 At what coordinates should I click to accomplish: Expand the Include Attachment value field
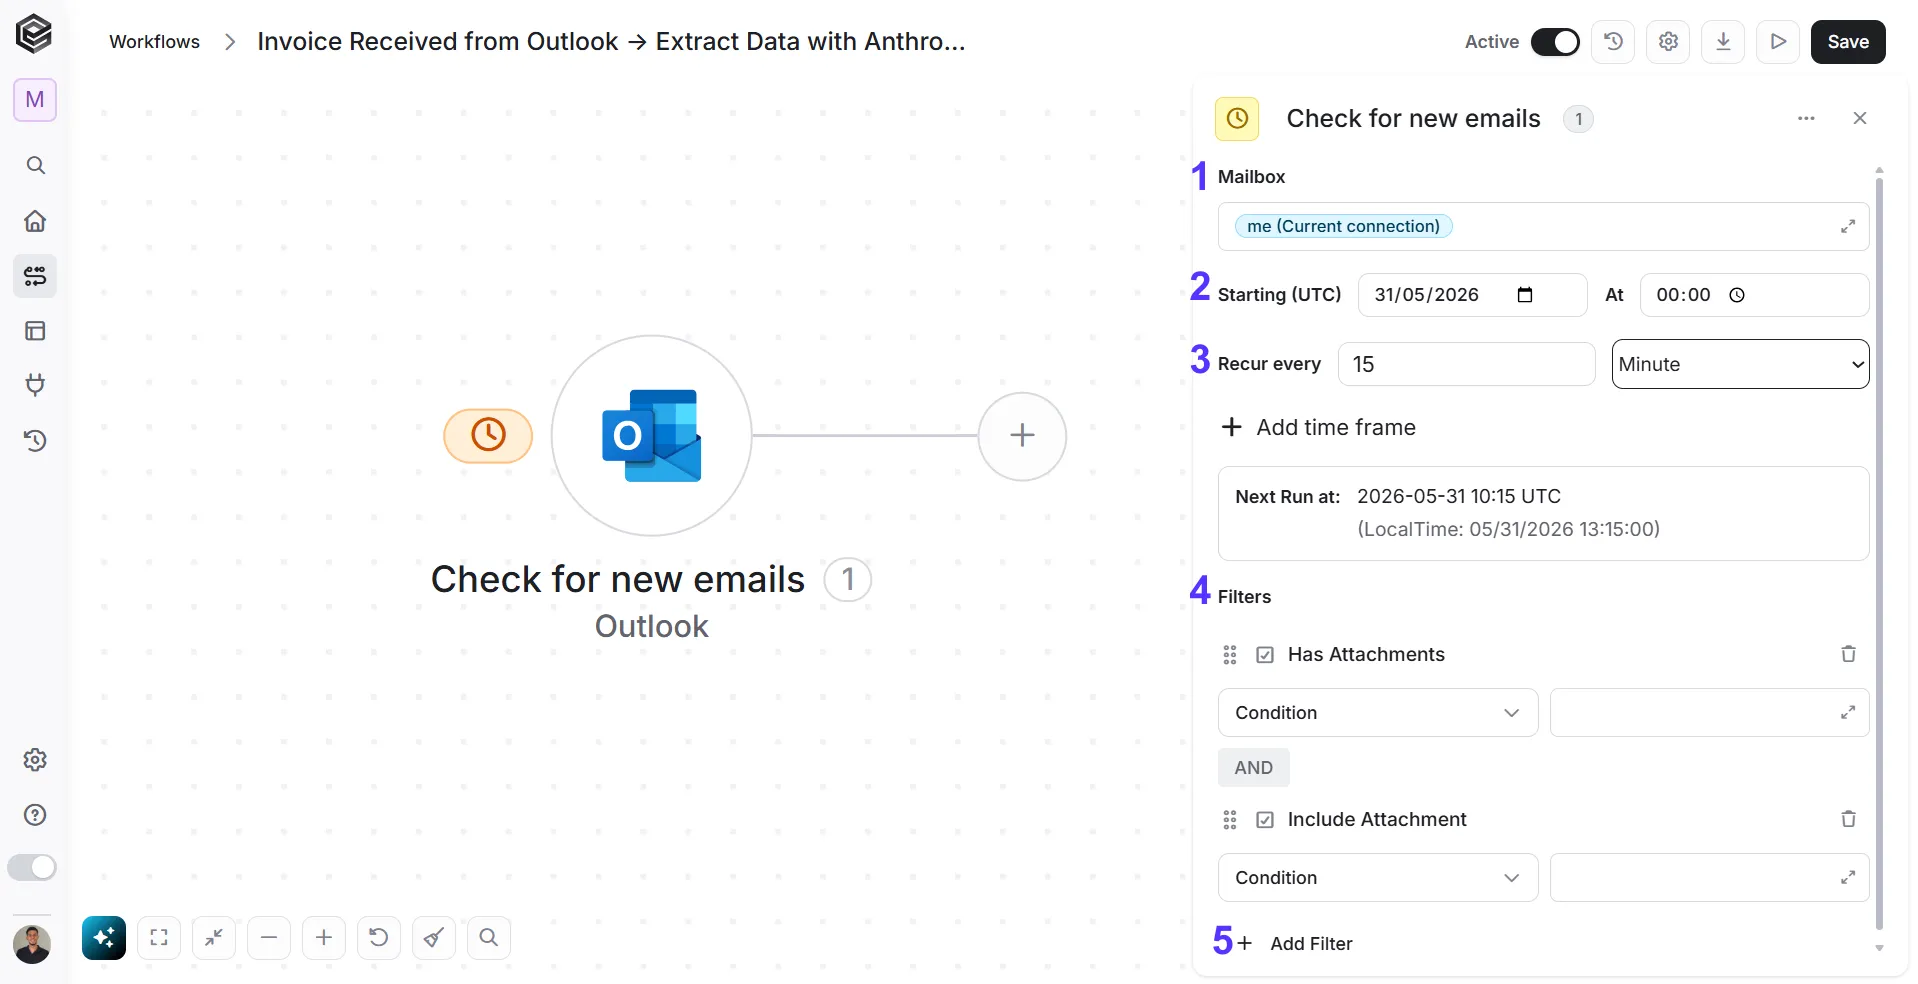pyautogui.click(x=1848, y=878)
